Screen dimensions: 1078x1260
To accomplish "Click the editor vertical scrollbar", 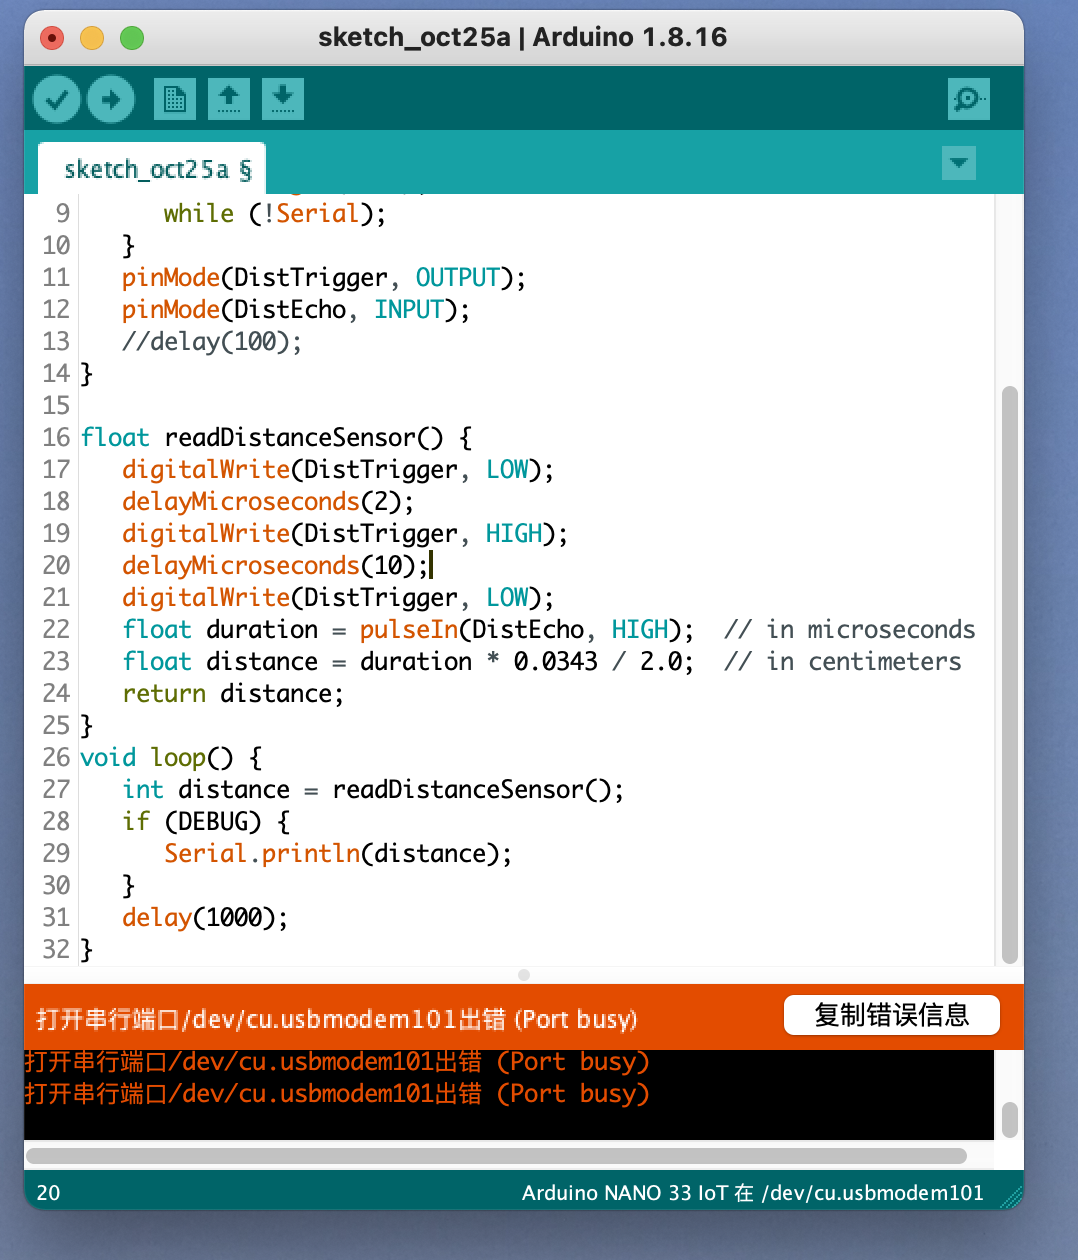I will click(x=1010, y=675).
